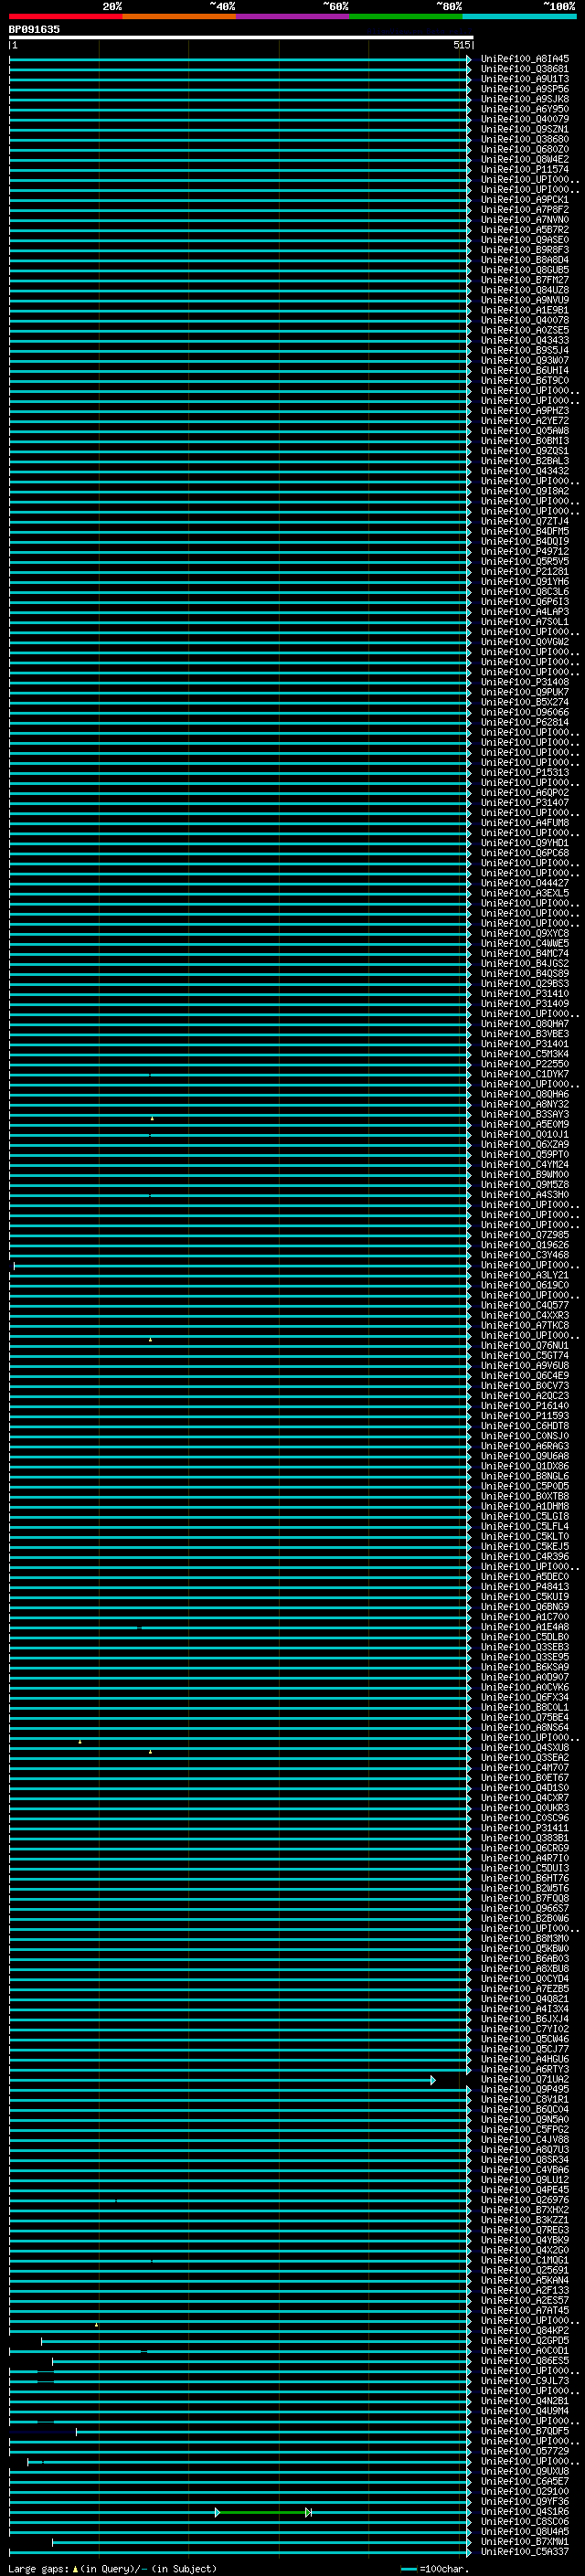Image resolution: width=585 pixels, height=2576 pixels.
Task: Select label UniRef100_Q40821
Action: point(524,1999)
